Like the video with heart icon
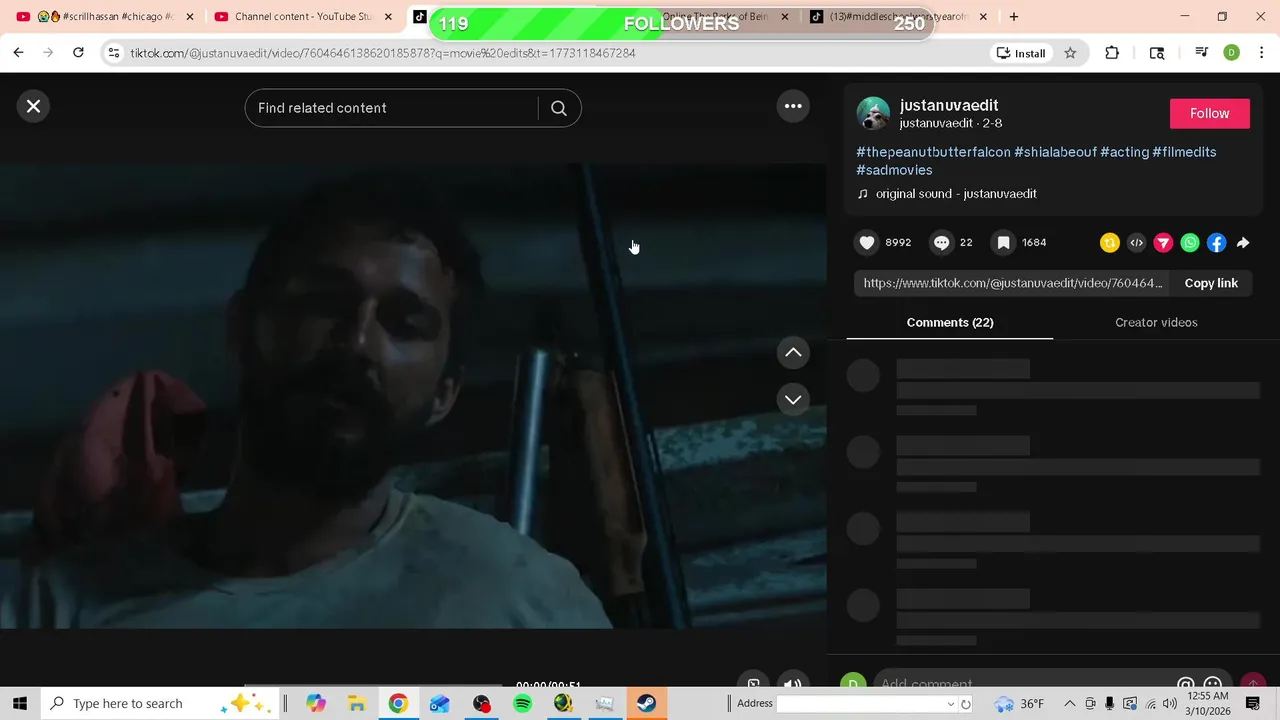The width and height of the screenshot is (1280, 720). [x=867, y=242]
